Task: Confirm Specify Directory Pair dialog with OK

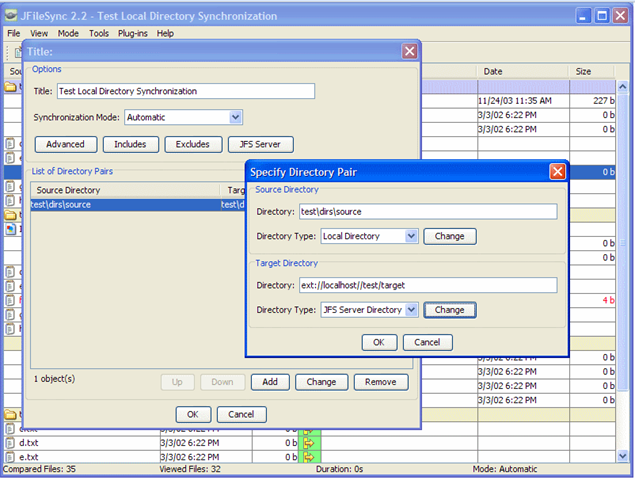Action: point(378,342)
